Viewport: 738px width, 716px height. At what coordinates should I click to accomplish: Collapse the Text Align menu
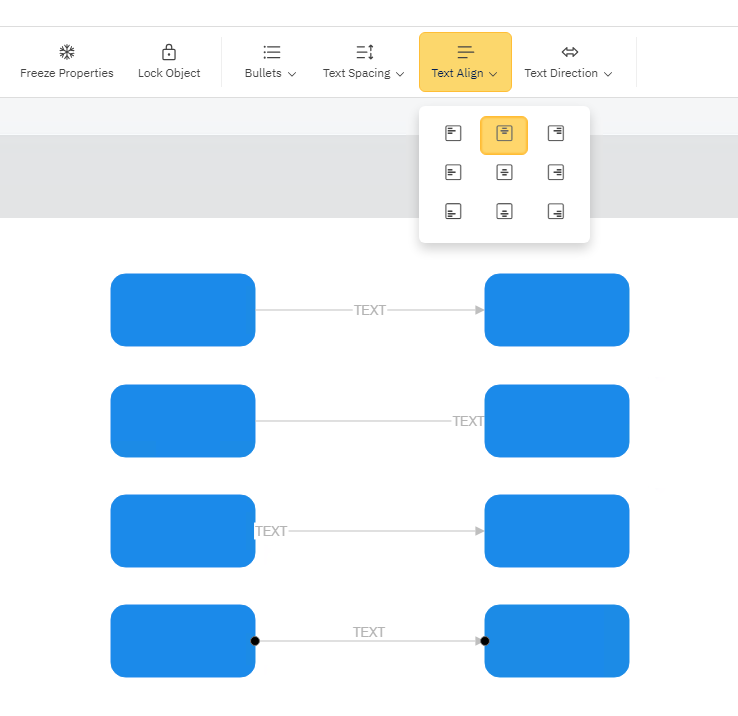[x=465, y=62]
